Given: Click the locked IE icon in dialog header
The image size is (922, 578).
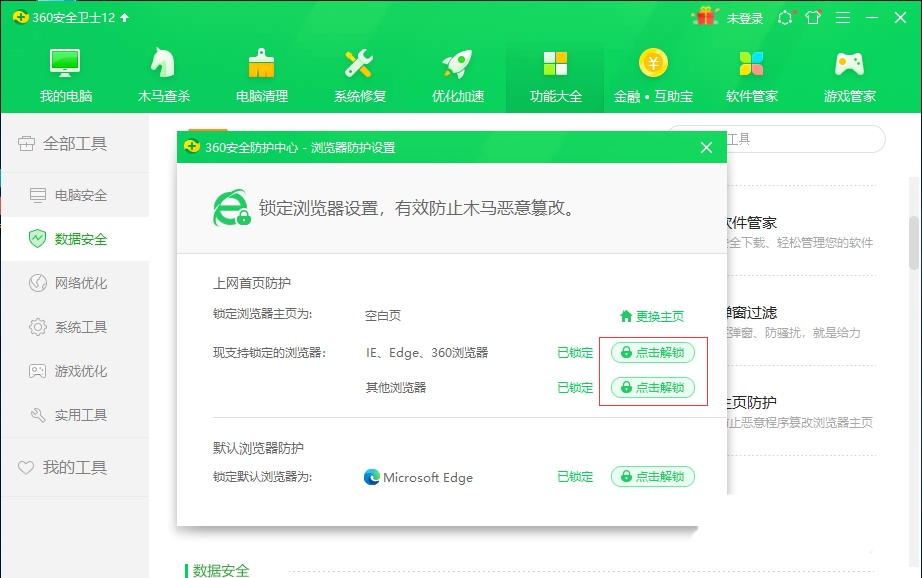Looking at the screenshot, I should (x=232, y=208).
